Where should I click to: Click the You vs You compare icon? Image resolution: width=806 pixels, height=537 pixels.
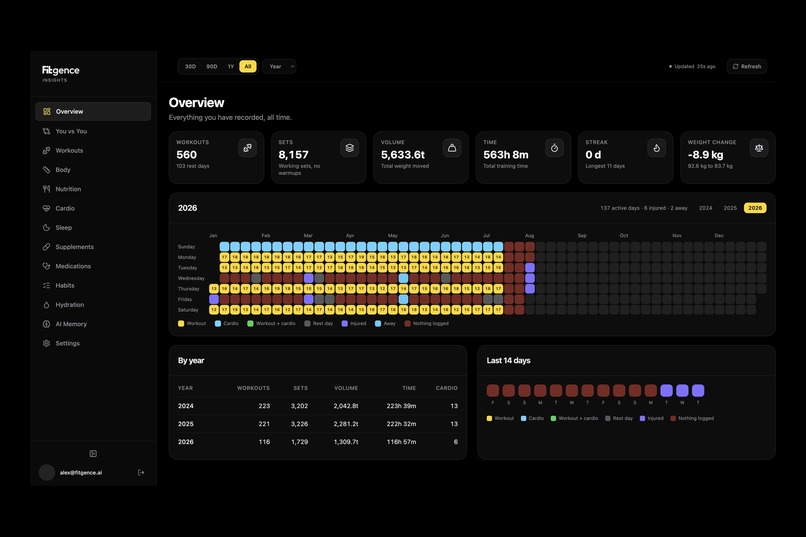click(x=46, y=131)
